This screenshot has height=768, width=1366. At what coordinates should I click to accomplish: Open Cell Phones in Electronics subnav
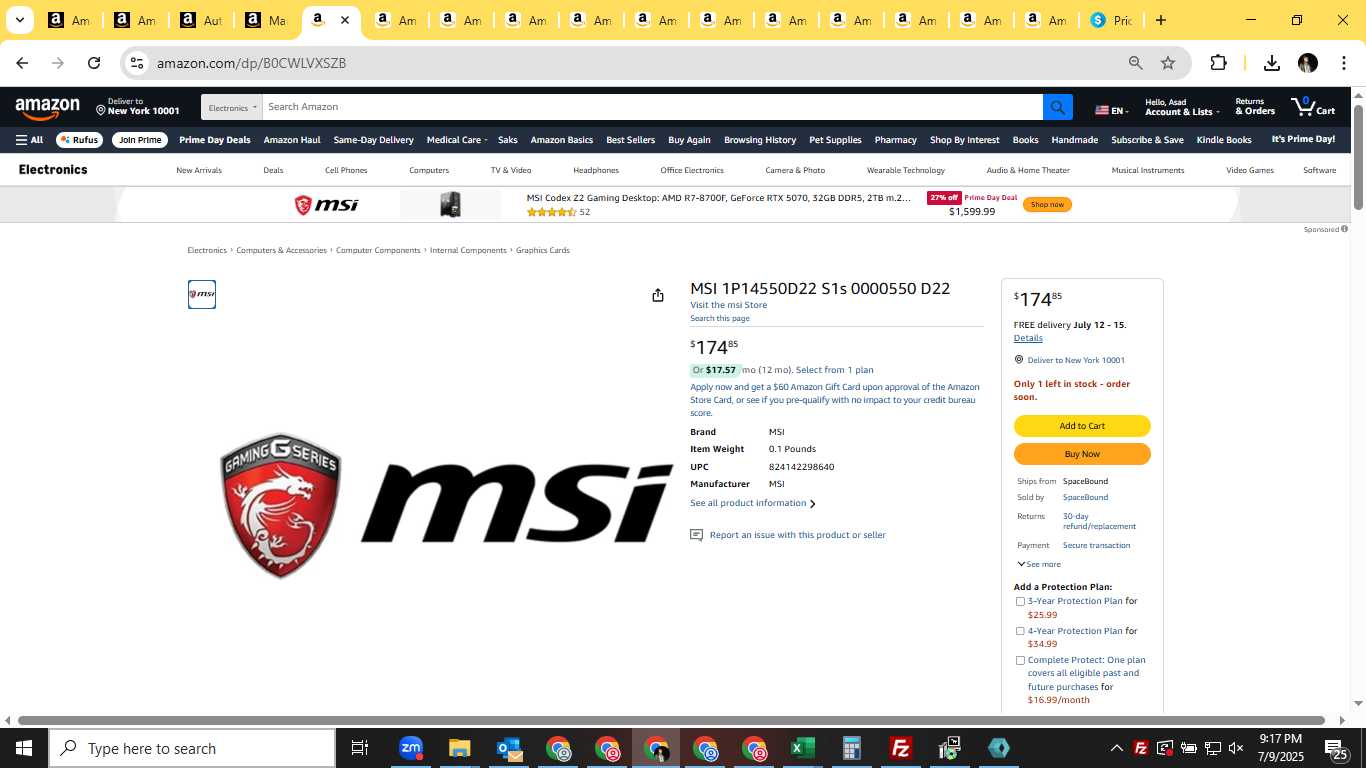pyautogui.click(x=346, y=170)
